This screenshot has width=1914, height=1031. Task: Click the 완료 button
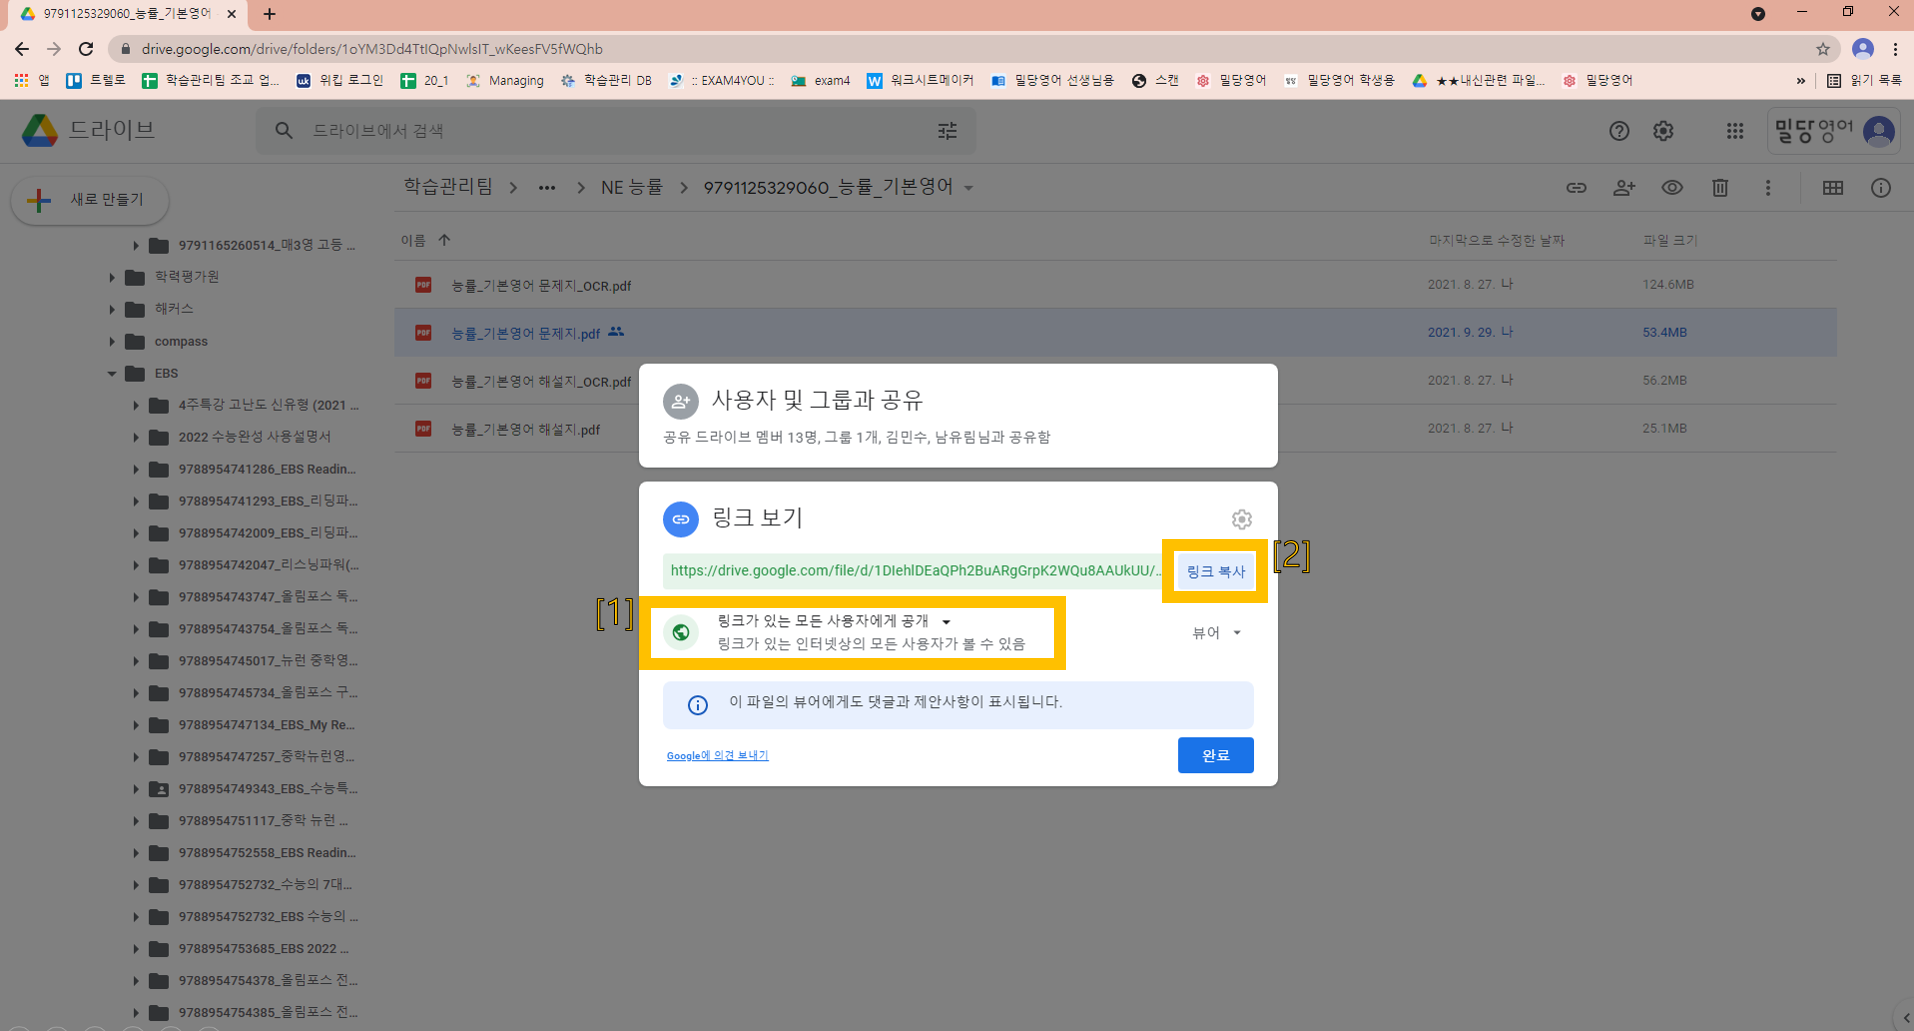1215,755
